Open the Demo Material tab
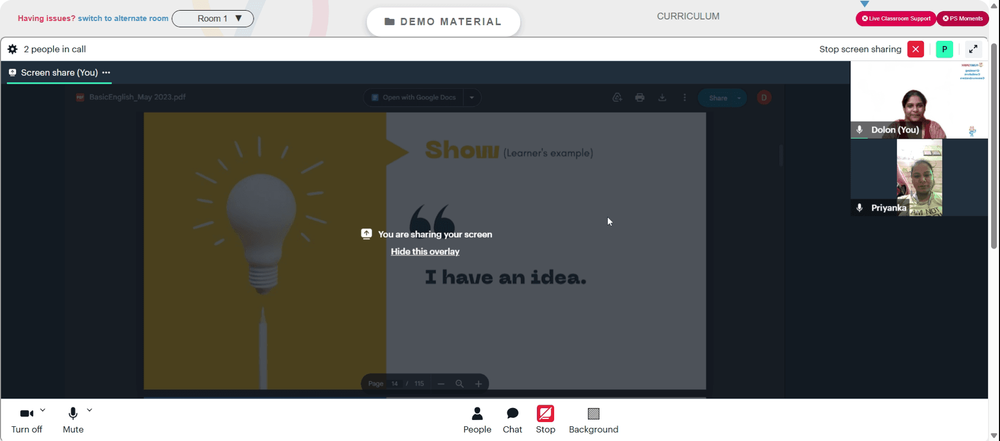Screen dimensions: 1000x441 (443, 22)
